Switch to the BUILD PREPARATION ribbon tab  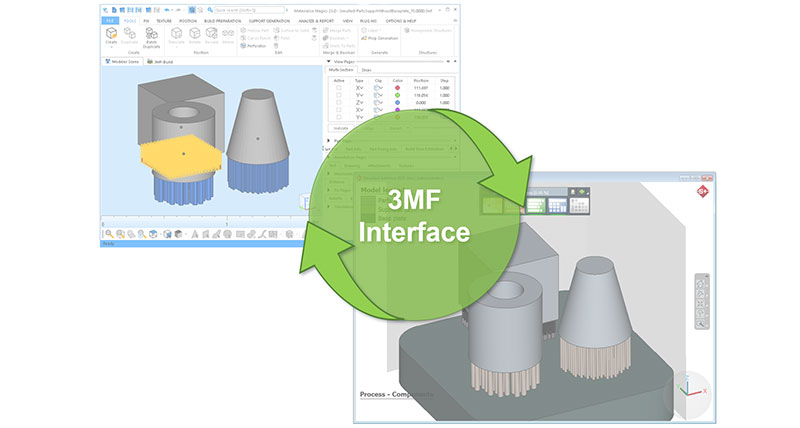click(x=222, y=21)
